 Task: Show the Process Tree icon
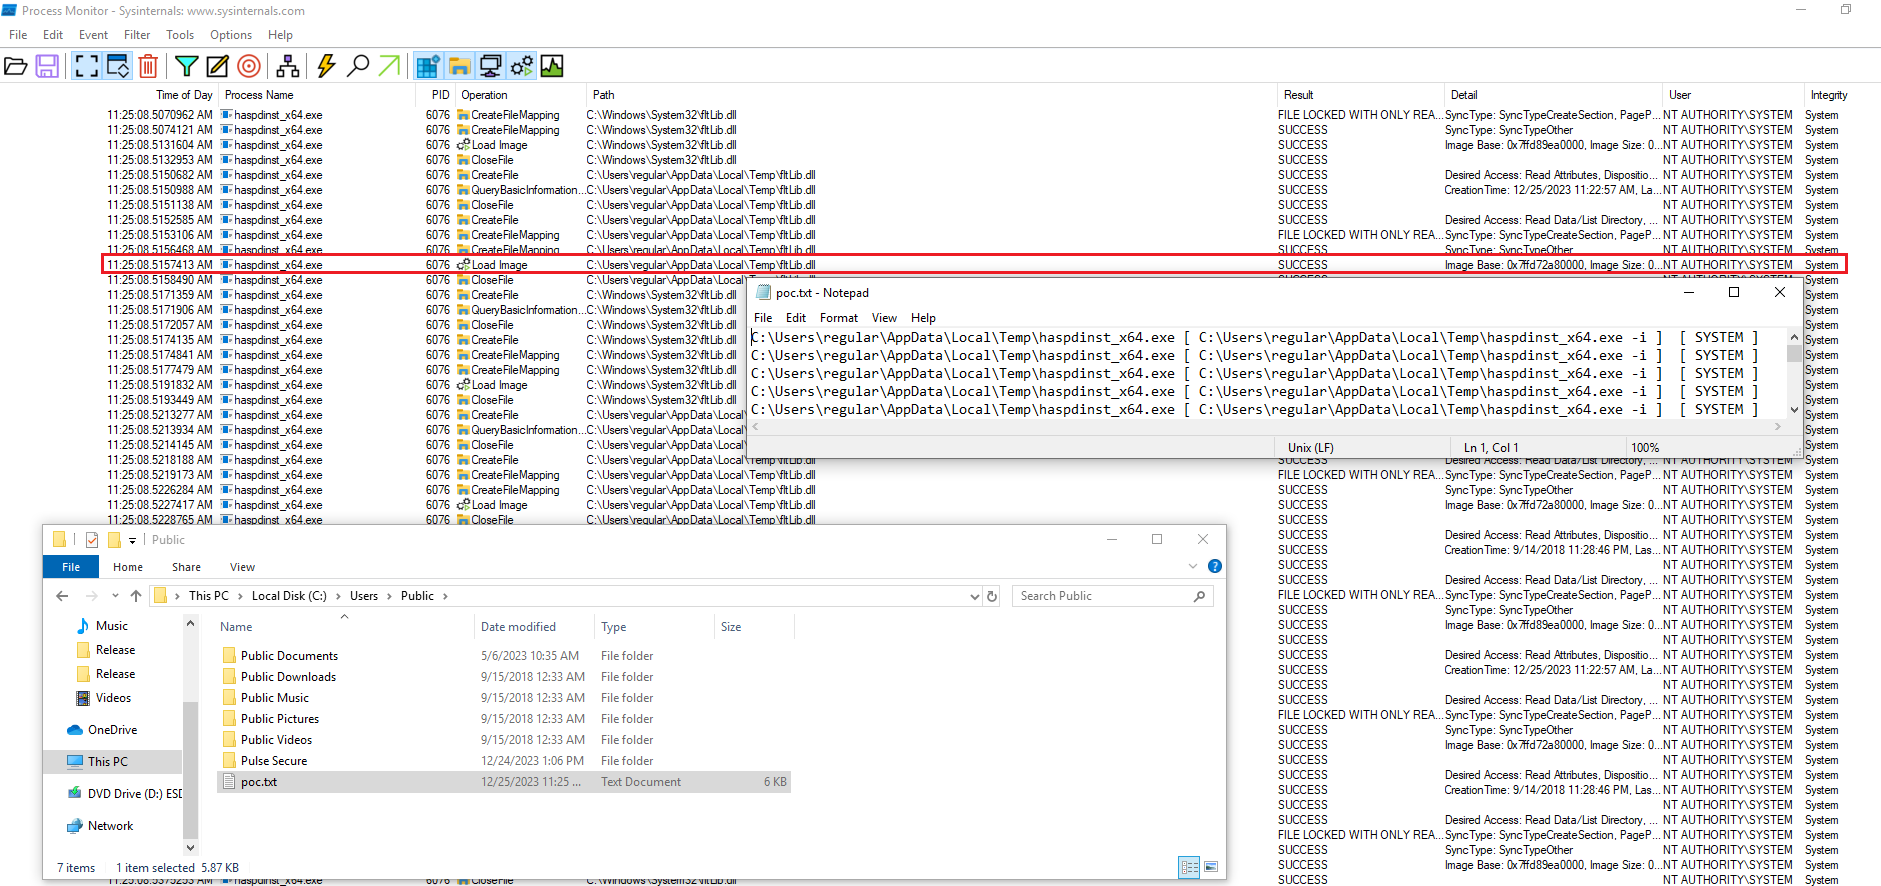pos(288,66)
